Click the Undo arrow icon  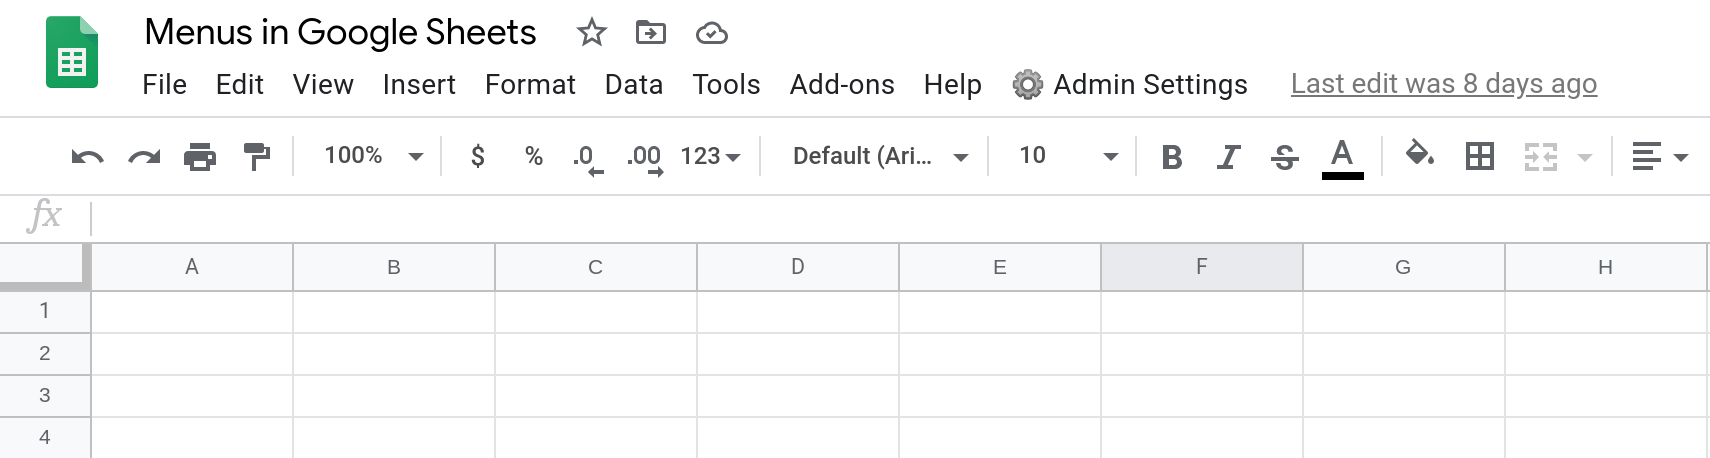coord(87,157)
